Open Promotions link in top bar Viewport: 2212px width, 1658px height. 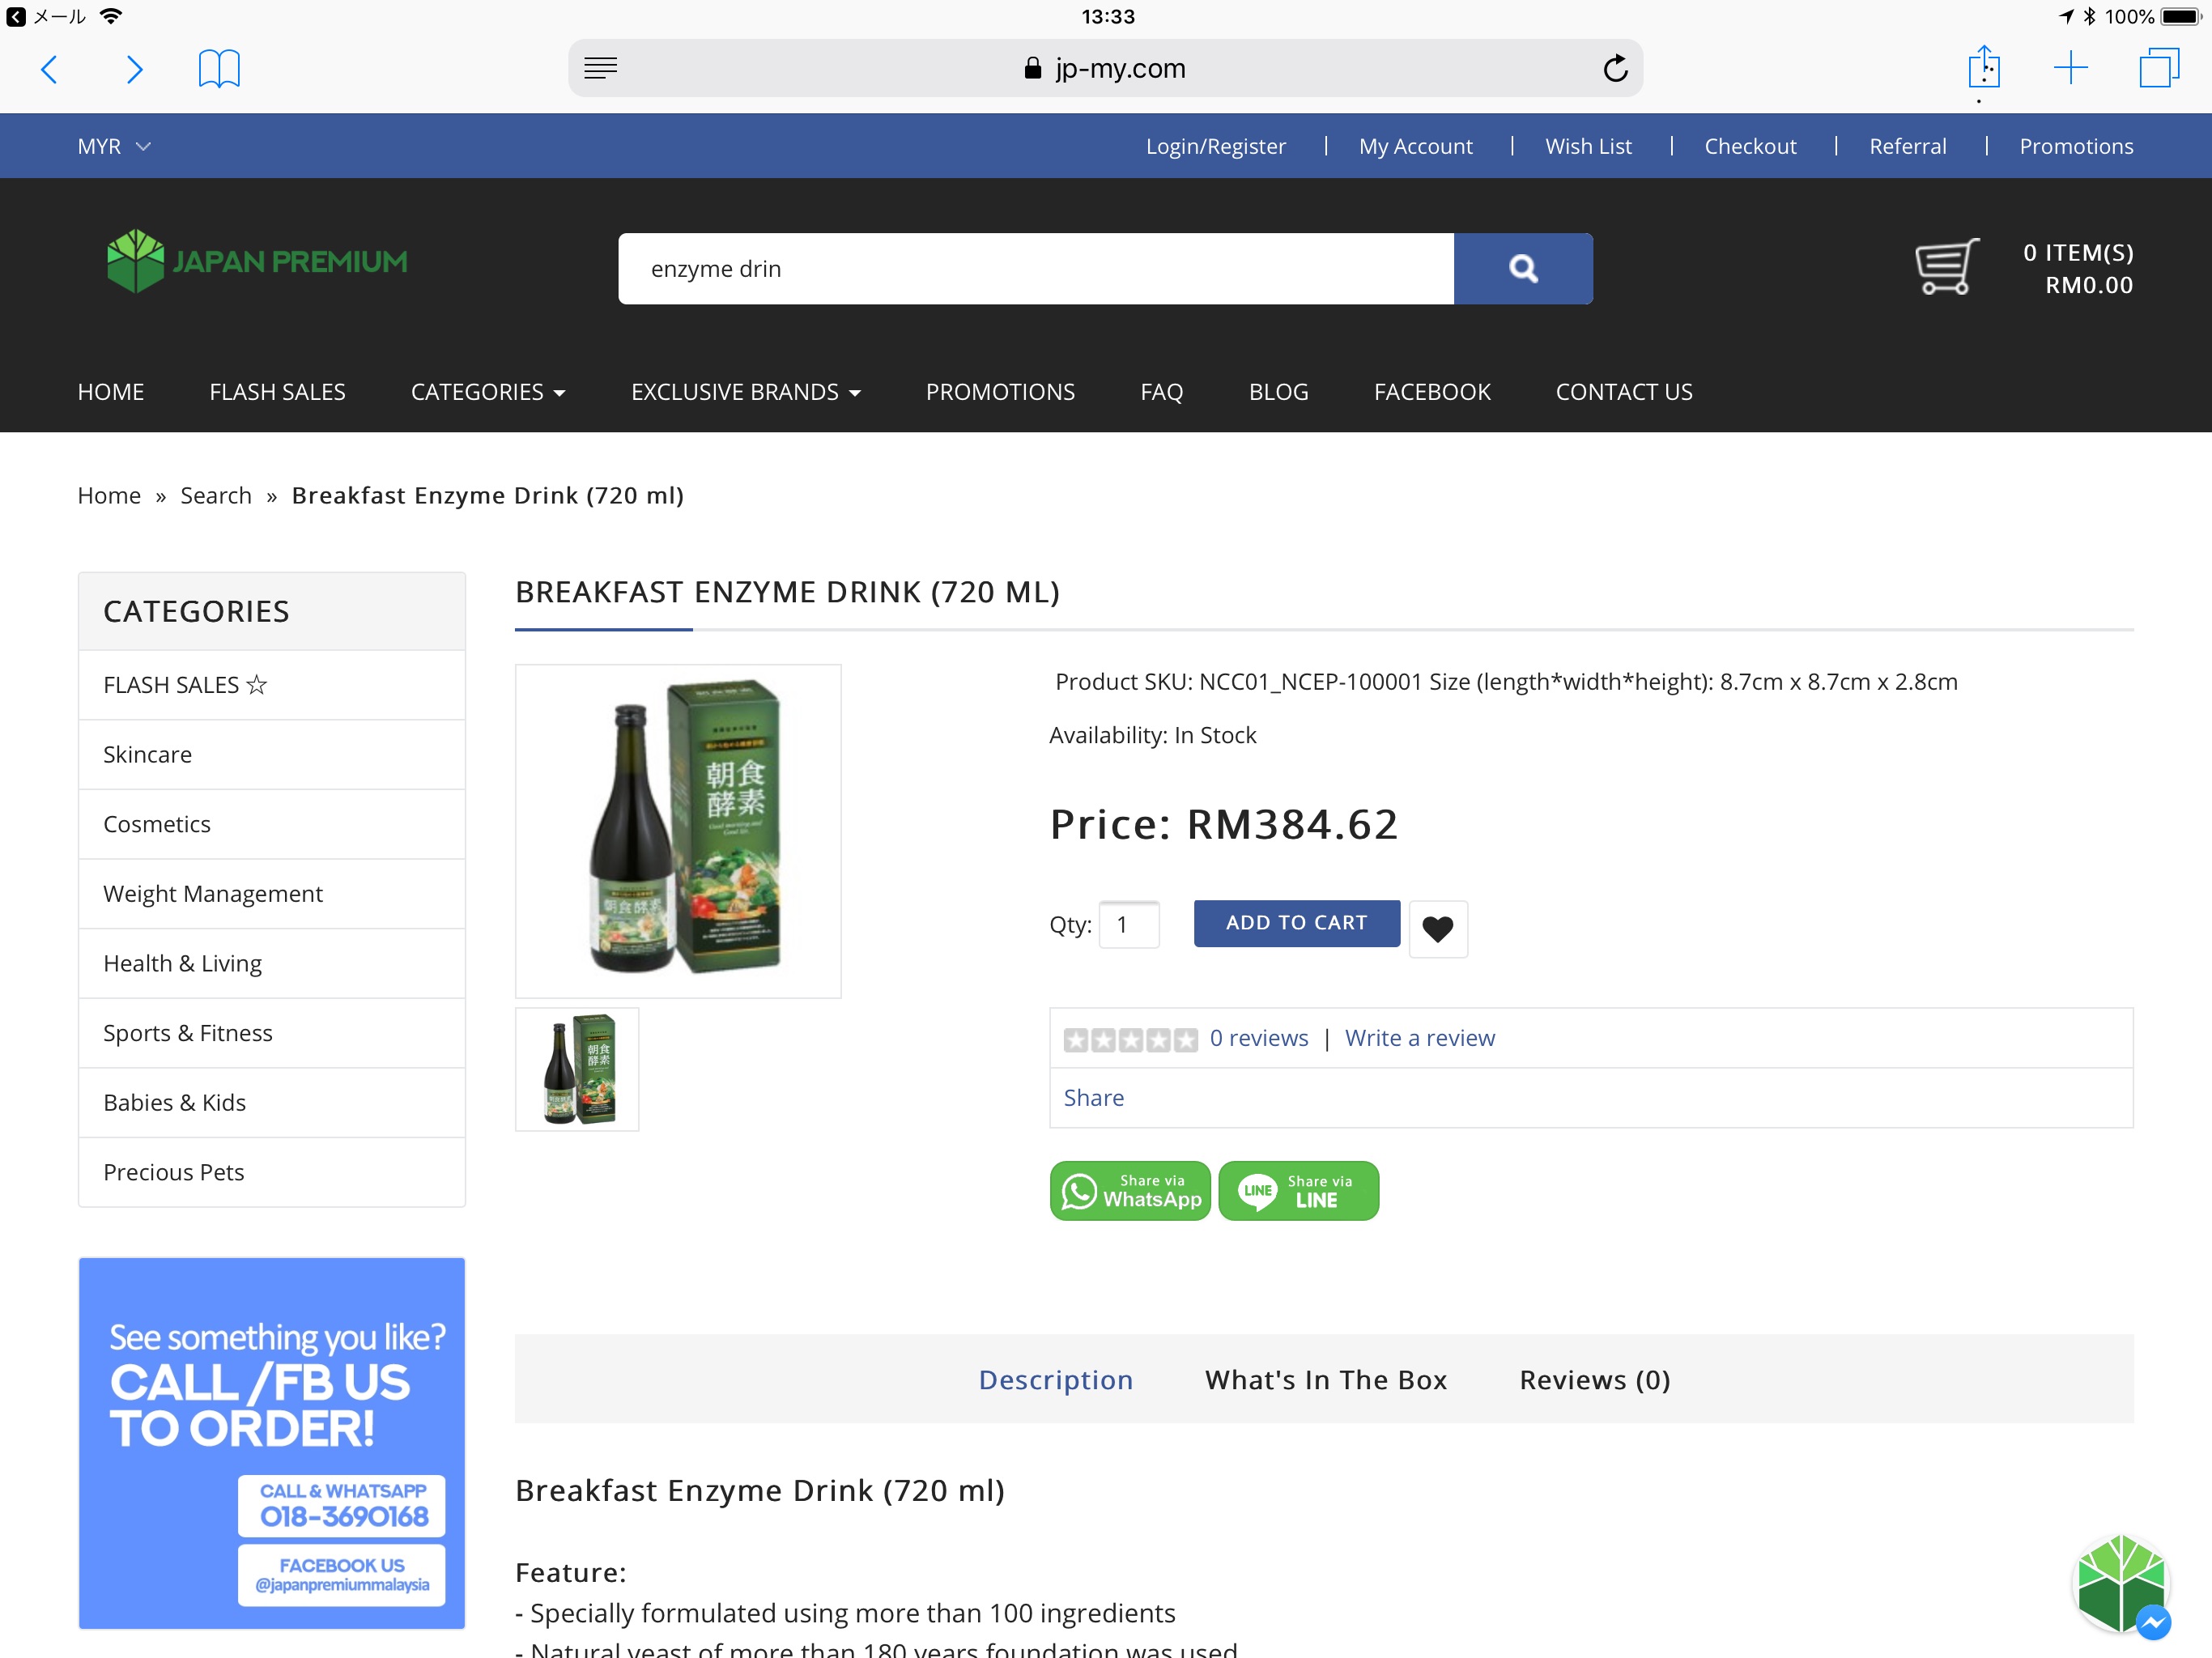(x=2076, y=146)
